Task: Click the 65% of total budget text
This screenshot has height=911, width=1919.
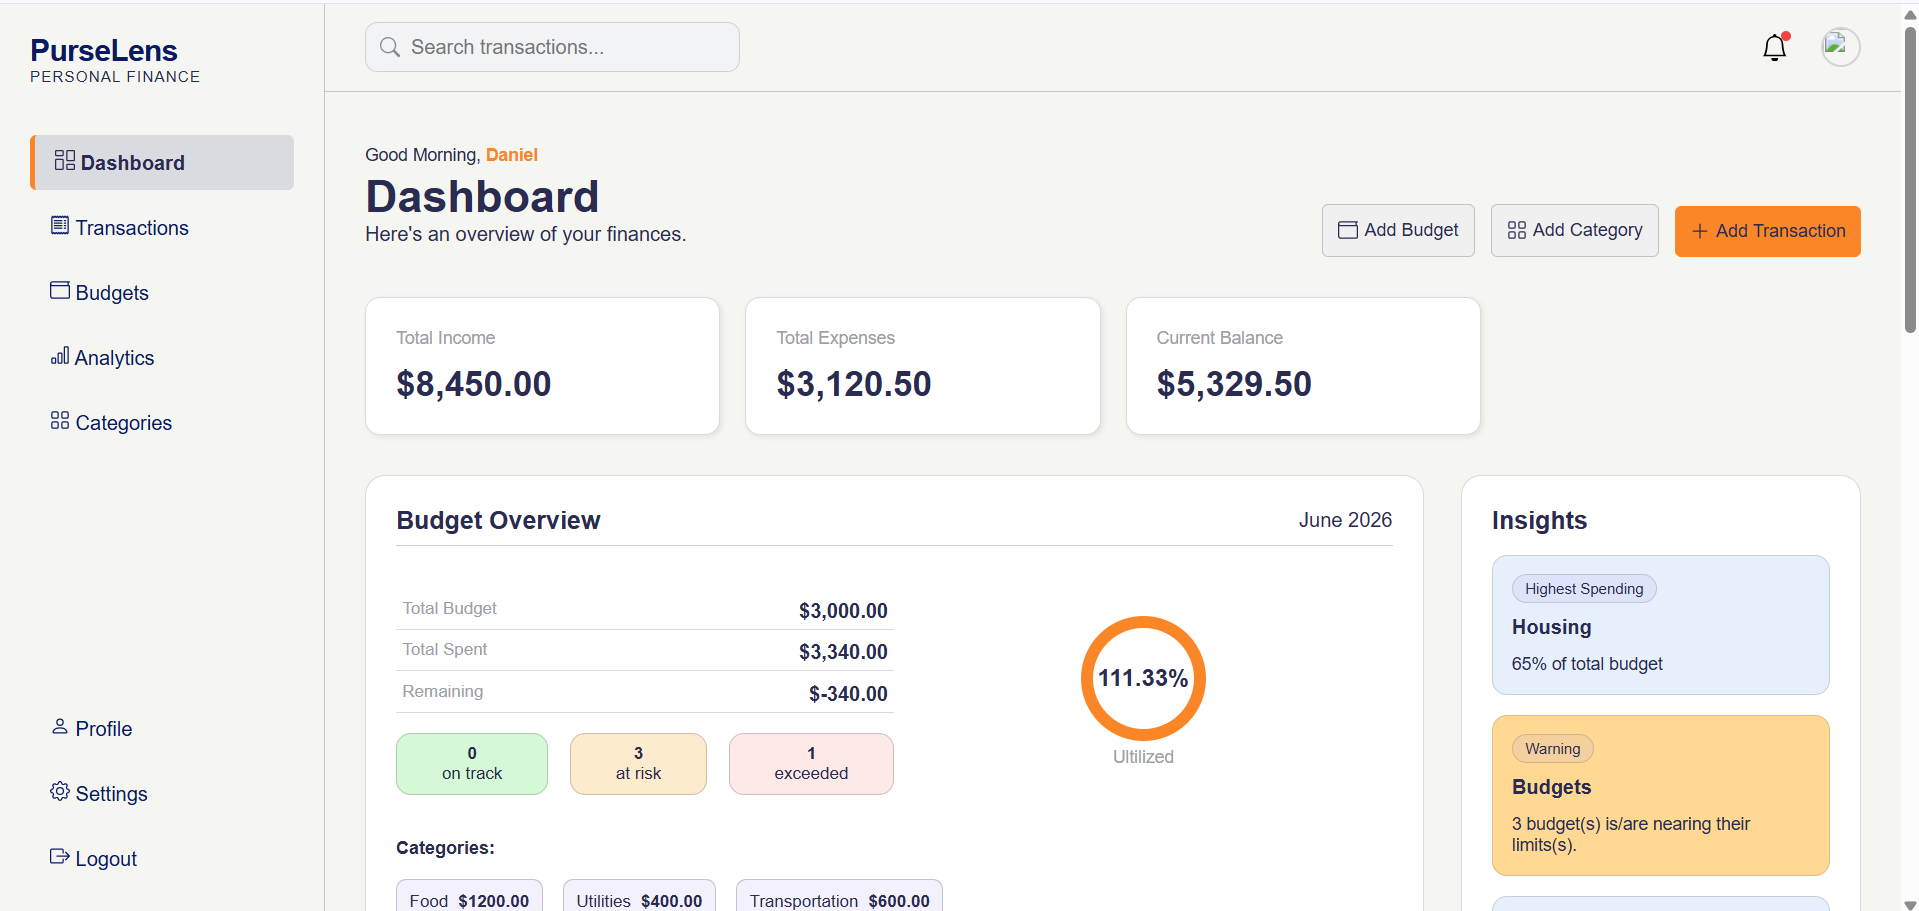Action: (1587, 664)
